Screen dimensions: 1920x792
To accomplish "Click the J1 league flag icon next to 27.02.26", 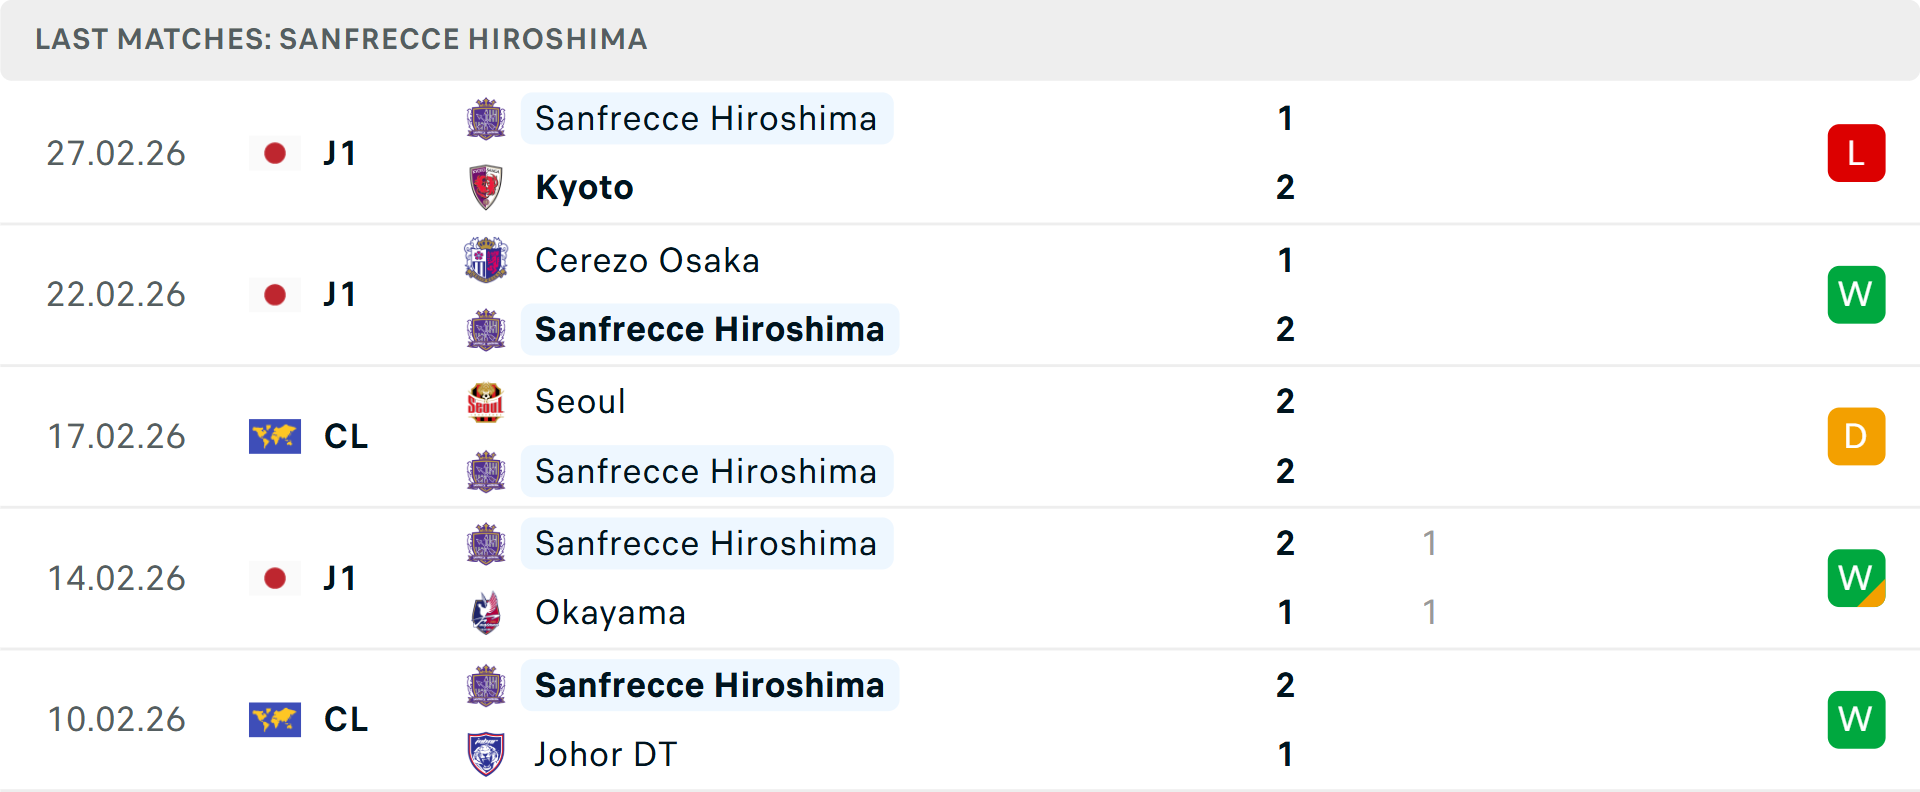I will coord(275,153).
